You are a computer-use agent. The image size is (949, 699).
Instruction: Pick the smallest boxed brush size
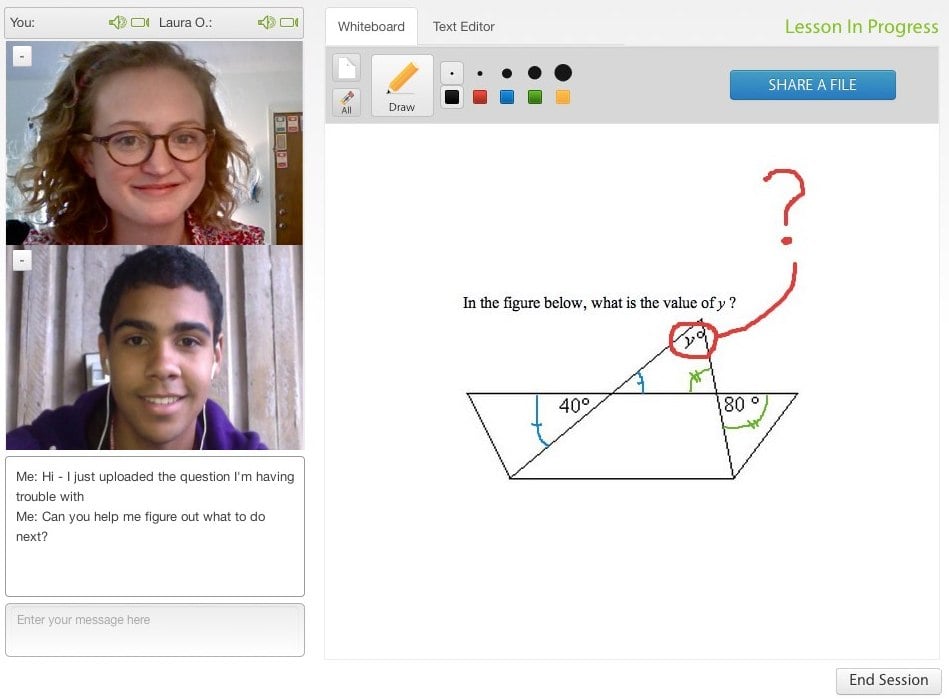452,73
